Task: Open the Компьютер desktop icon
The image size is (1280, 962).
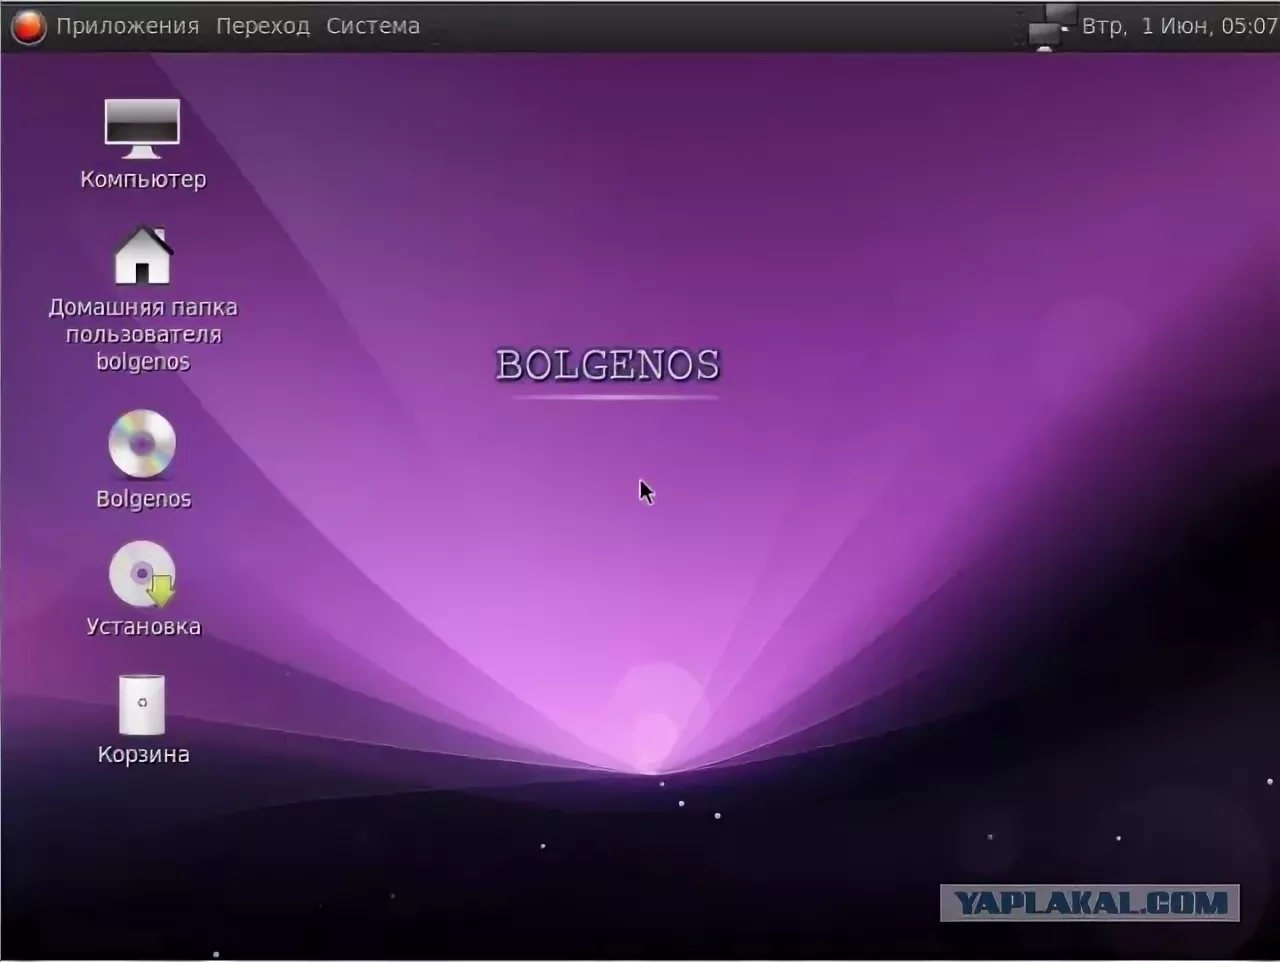Action: pos(142,128)
